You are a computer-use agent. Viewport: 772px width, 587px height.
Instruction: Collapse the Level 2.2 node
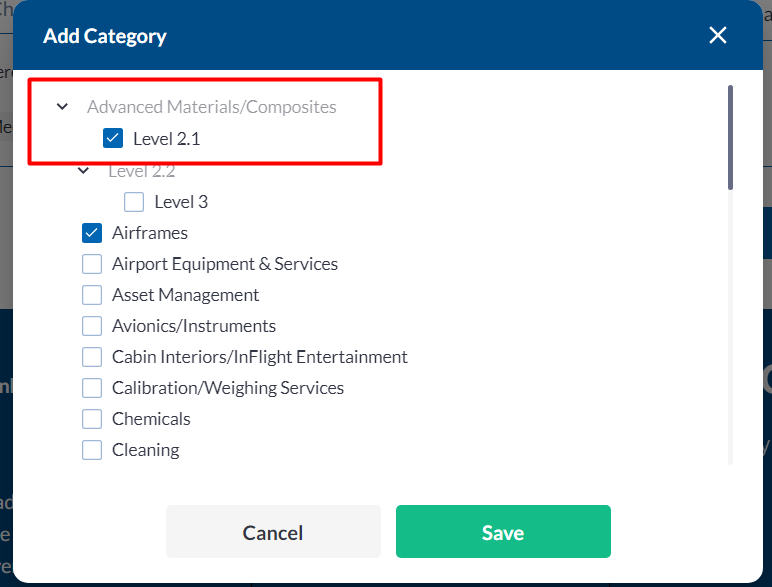[83, 171]
